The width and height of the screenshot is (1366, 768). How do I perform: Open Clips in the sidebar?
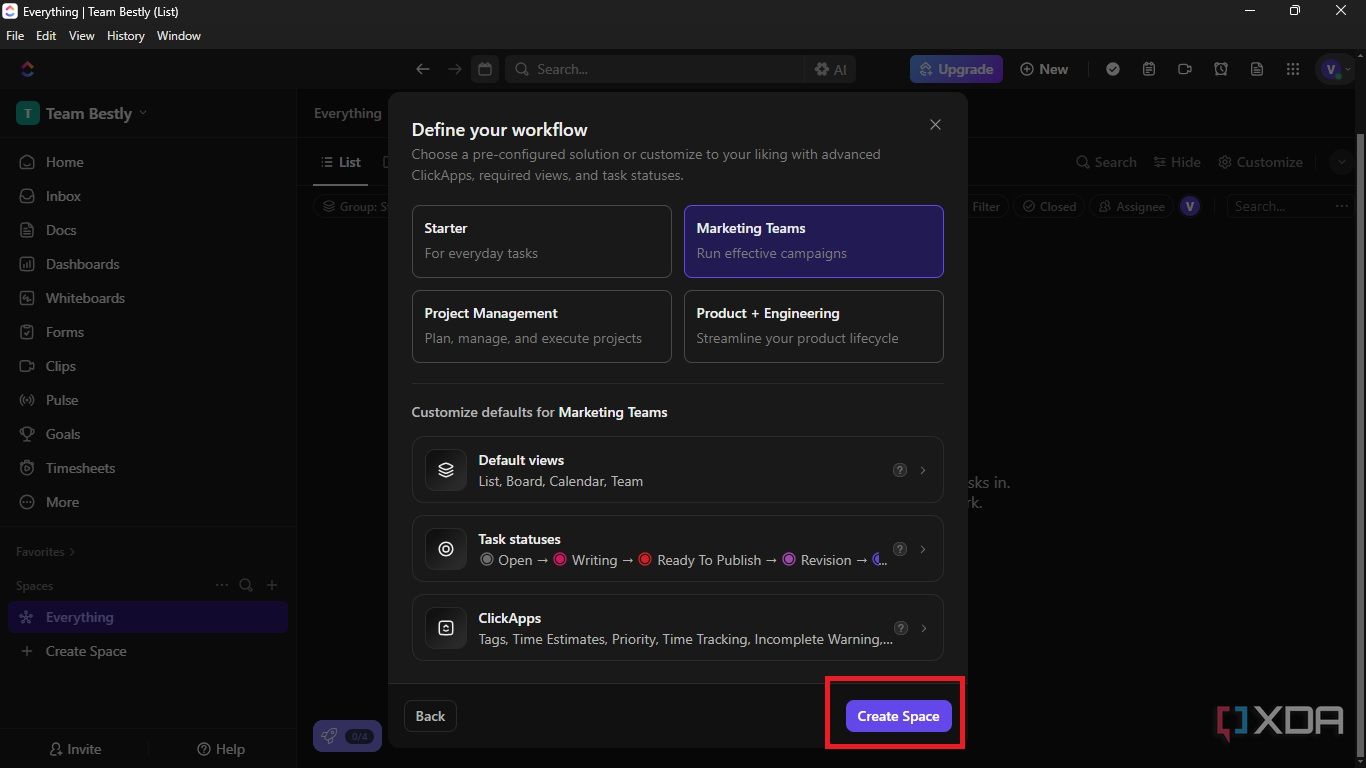click(150, 366)
